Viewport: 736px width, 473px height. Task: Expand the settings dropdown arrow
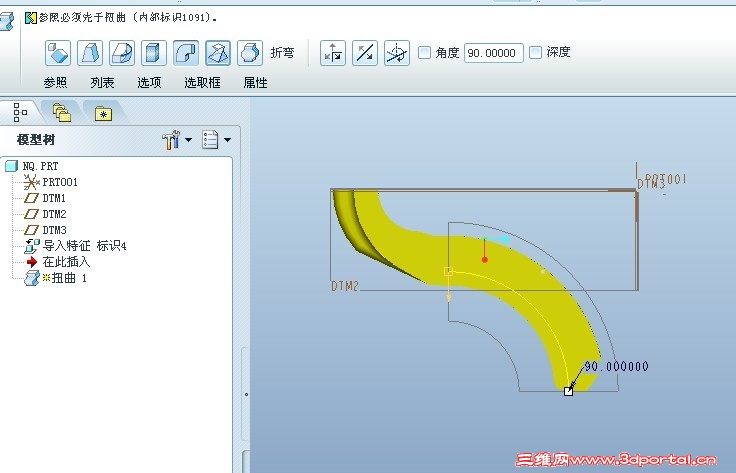pyautogui.click(x=188, y=139)
